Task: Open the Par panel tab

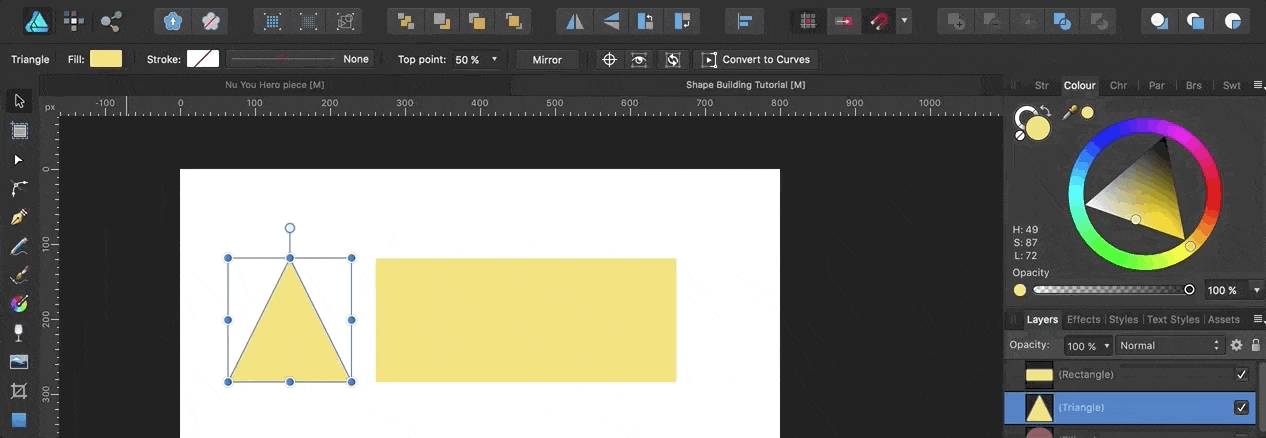Action: coord(1156,86)
